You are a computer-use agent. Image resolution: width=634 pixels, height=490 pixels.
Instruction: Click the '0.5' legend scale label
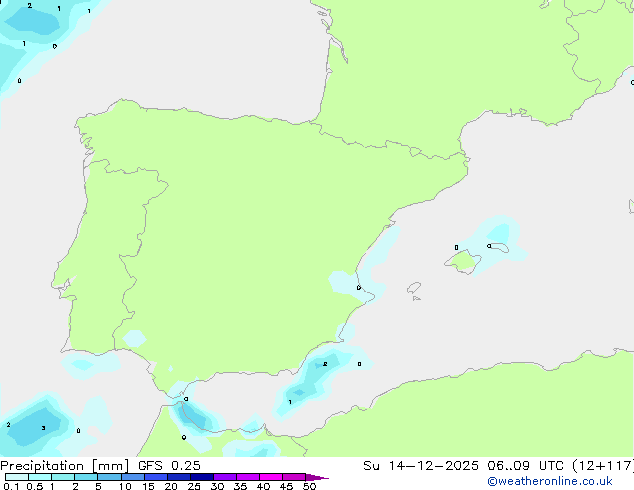tap(35, 486)
